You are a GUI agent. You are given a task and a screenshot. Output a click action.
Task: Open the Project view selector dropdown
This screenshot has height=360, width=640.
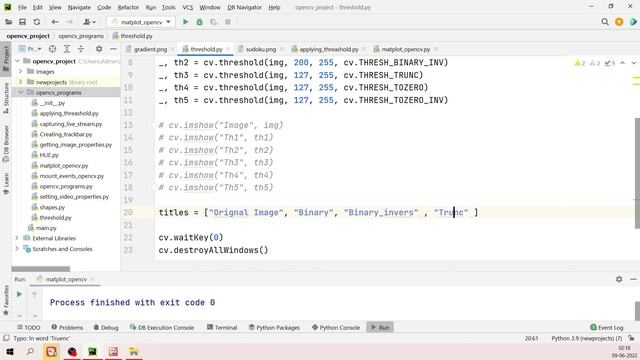tap(31, 49)
